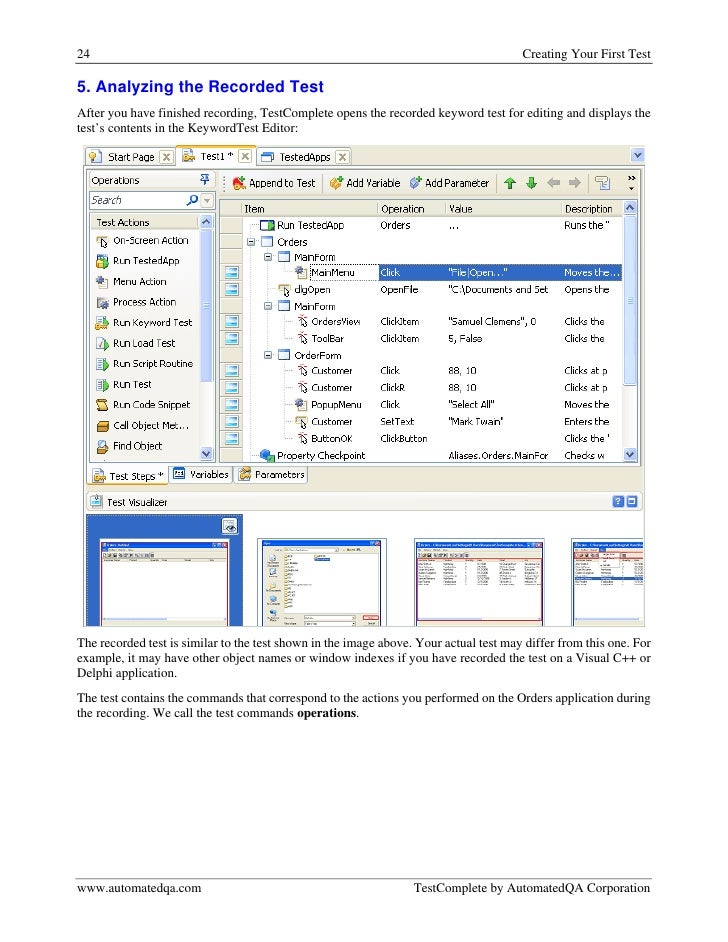Open the Test Steps bottom tab
Viewport: 728px width, 942px height.
[127, 476]
